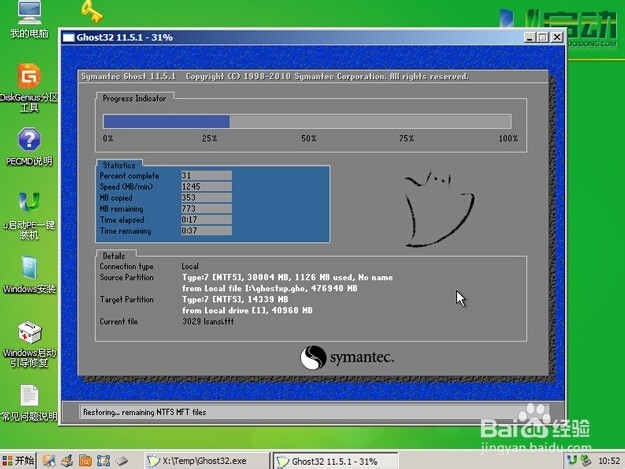Screen dimensions: 625x469
Task: Click the Time remaining value 0:37
Action: pos(206,230)
